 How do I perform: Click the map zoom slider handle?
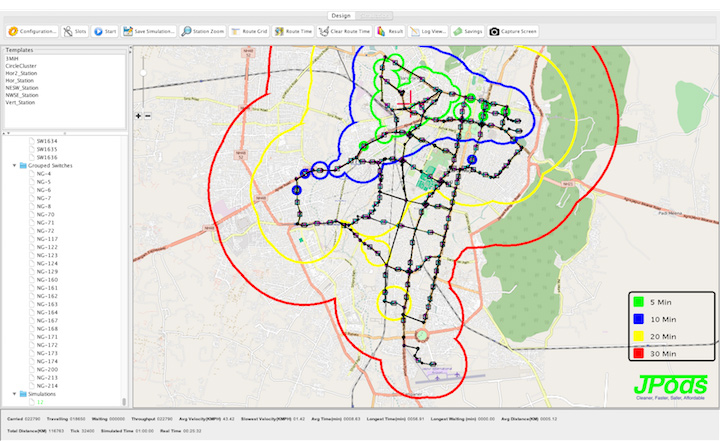point(144,72)
